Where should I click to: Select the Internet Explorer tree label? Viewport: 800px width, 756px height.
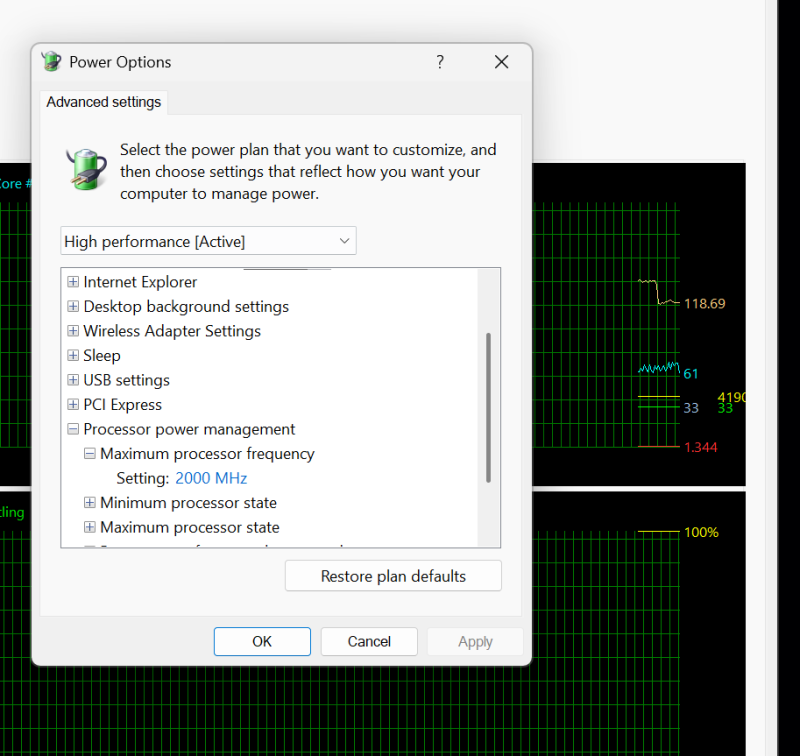coord(140,282)
